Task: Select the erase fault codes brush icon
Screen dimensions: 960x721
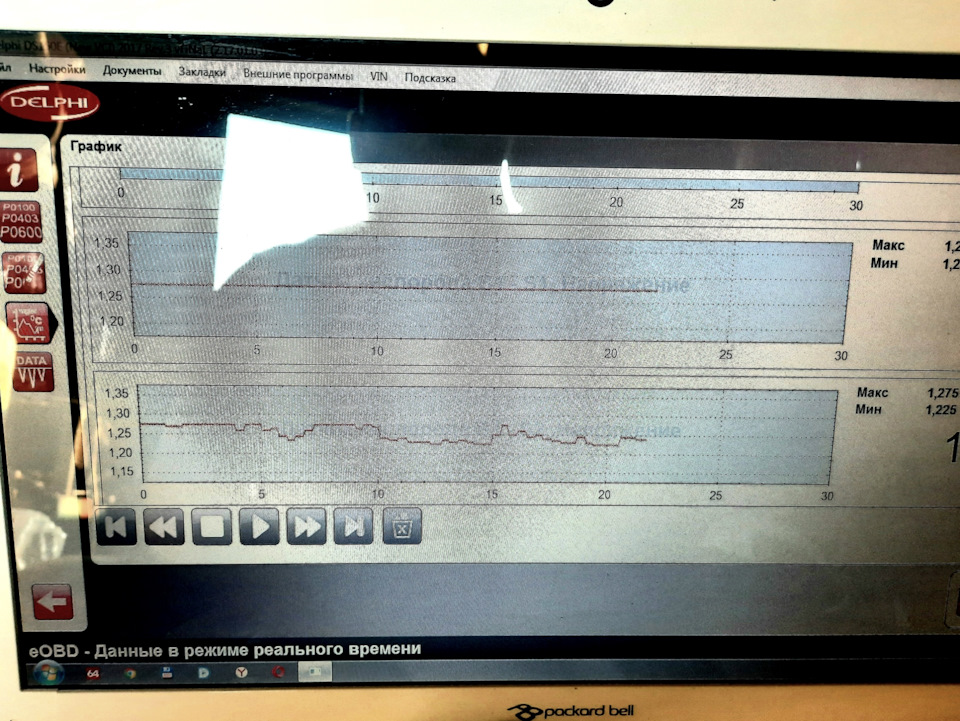Action: pos(23,272)
